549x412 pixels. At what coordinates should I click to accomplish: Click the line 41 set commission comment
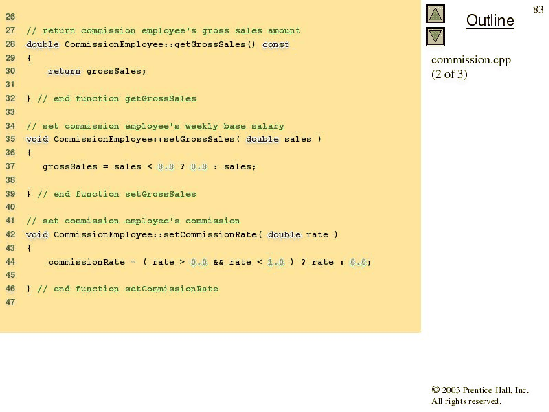pos(133,221)
